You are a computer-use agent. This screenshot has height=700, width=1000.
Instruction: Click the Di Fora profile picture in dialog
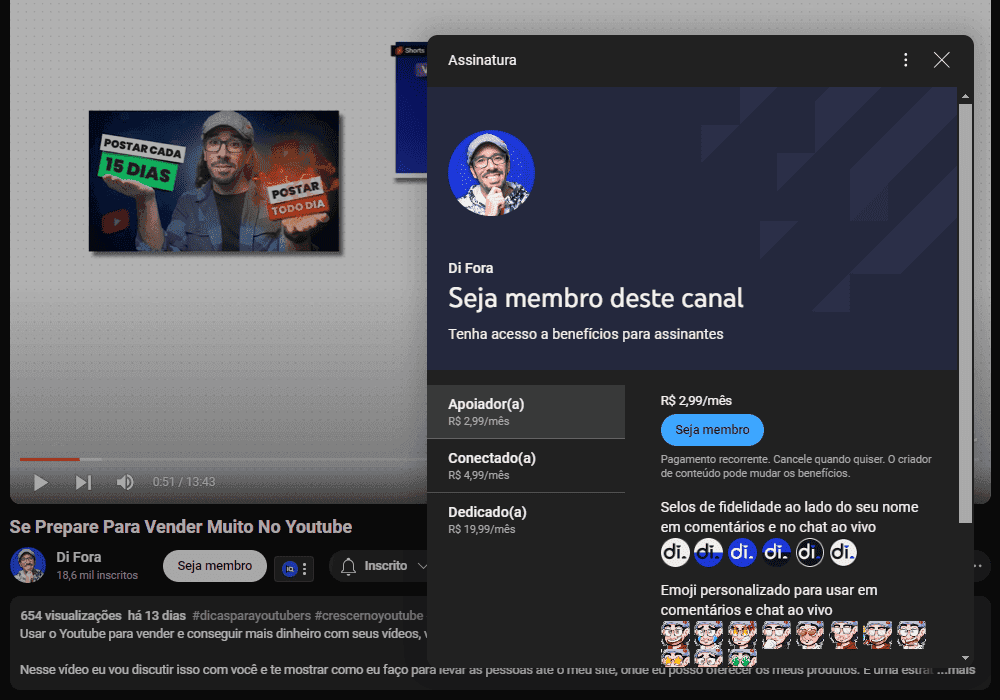click(x=491, y=173)
